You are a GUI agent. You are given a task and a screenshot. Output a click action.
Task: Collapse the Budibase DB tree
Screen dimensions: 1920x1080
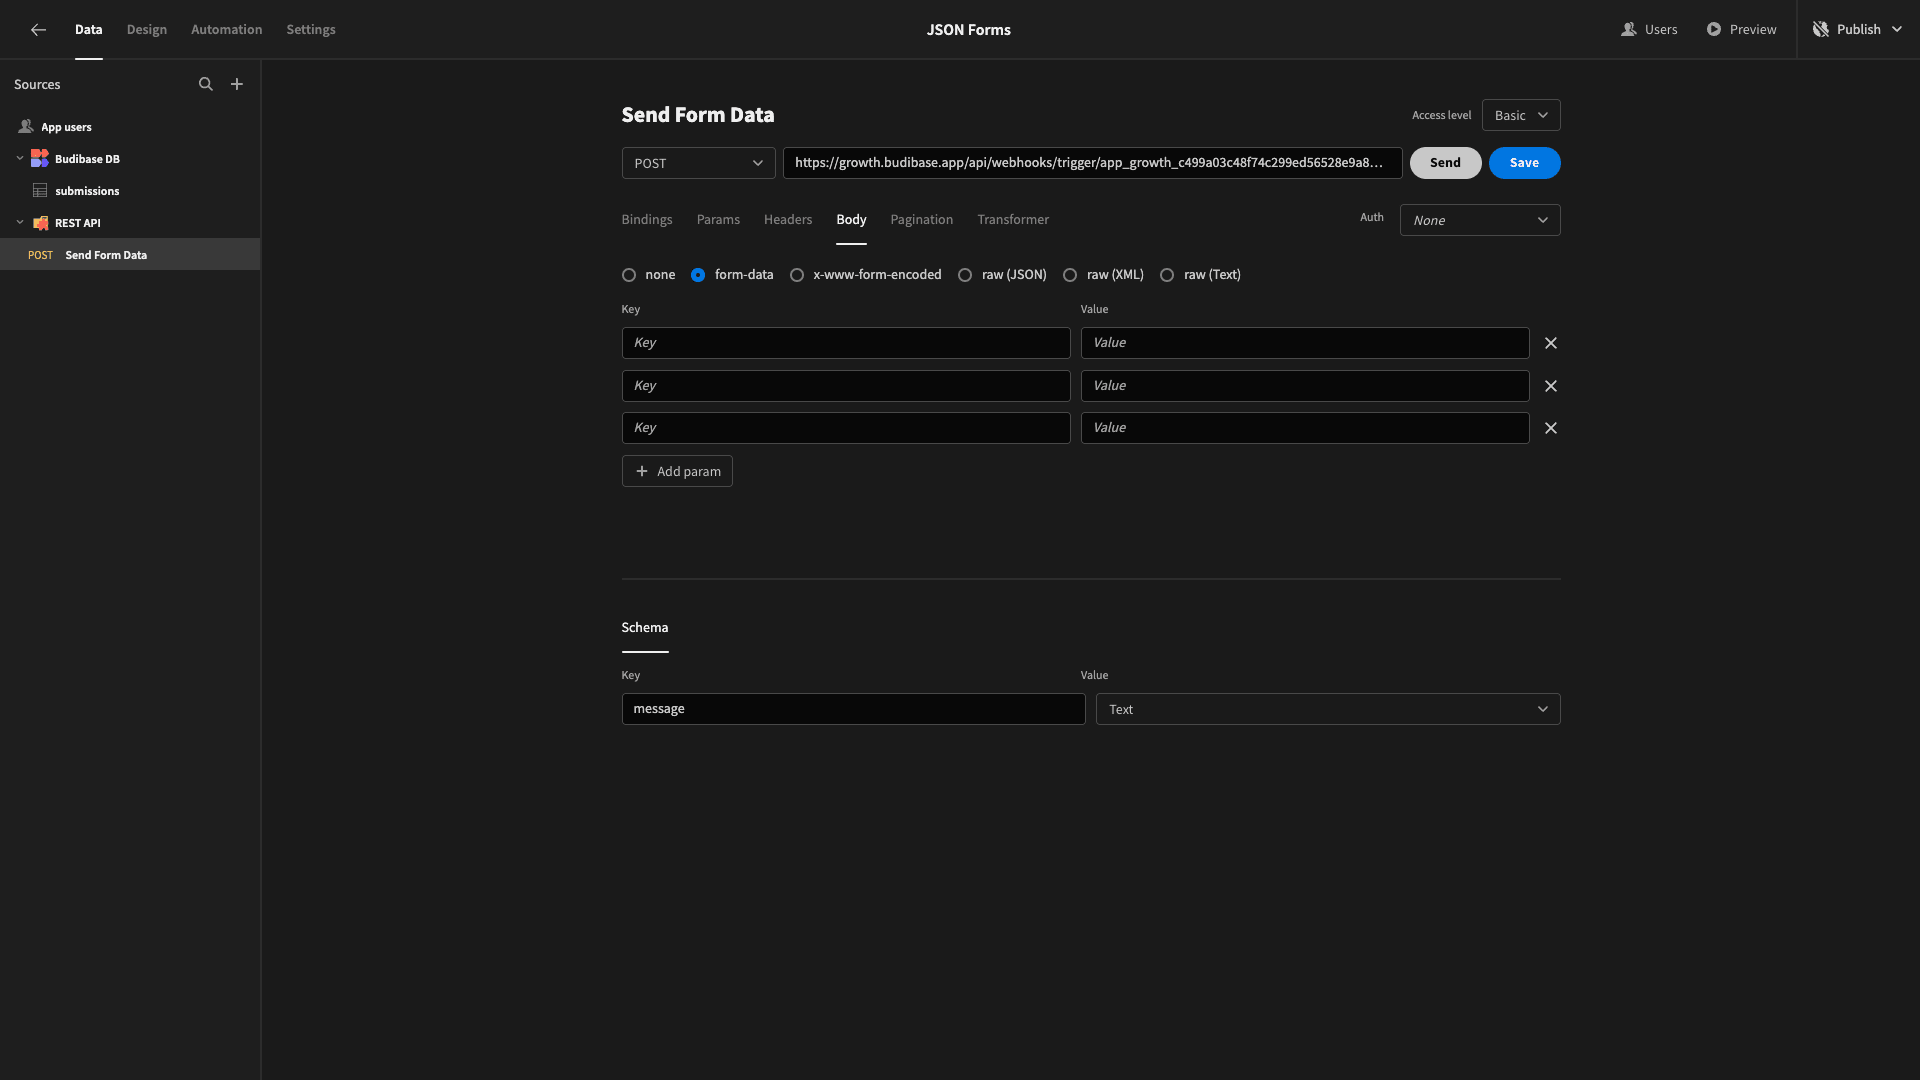point(20,159)
